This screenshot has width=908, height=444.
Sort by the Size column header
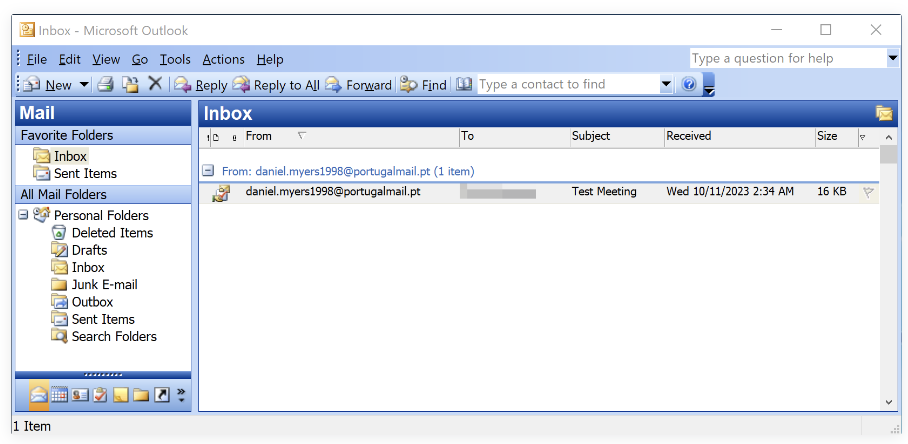tap(836, 137)
